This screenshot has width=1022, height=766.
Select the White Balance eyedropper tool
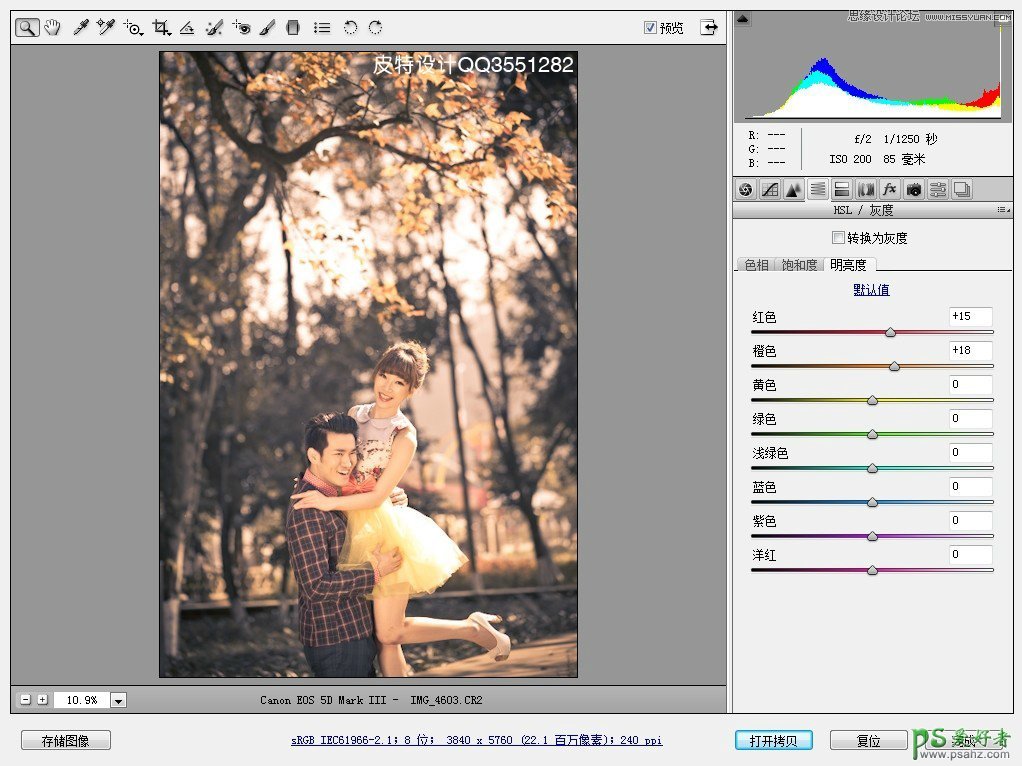tap(81, 28)
